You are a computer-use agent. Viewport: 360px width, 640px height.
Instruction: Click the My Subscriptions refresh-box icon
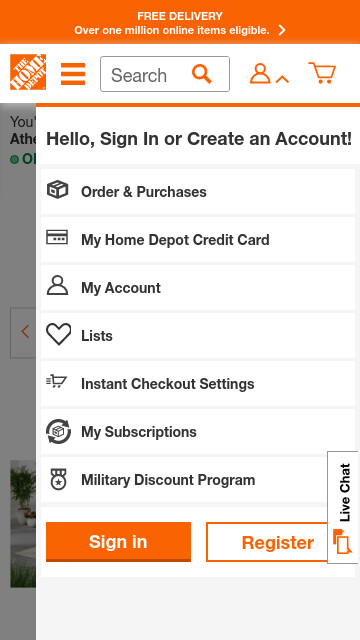click(x=58, y=431)
